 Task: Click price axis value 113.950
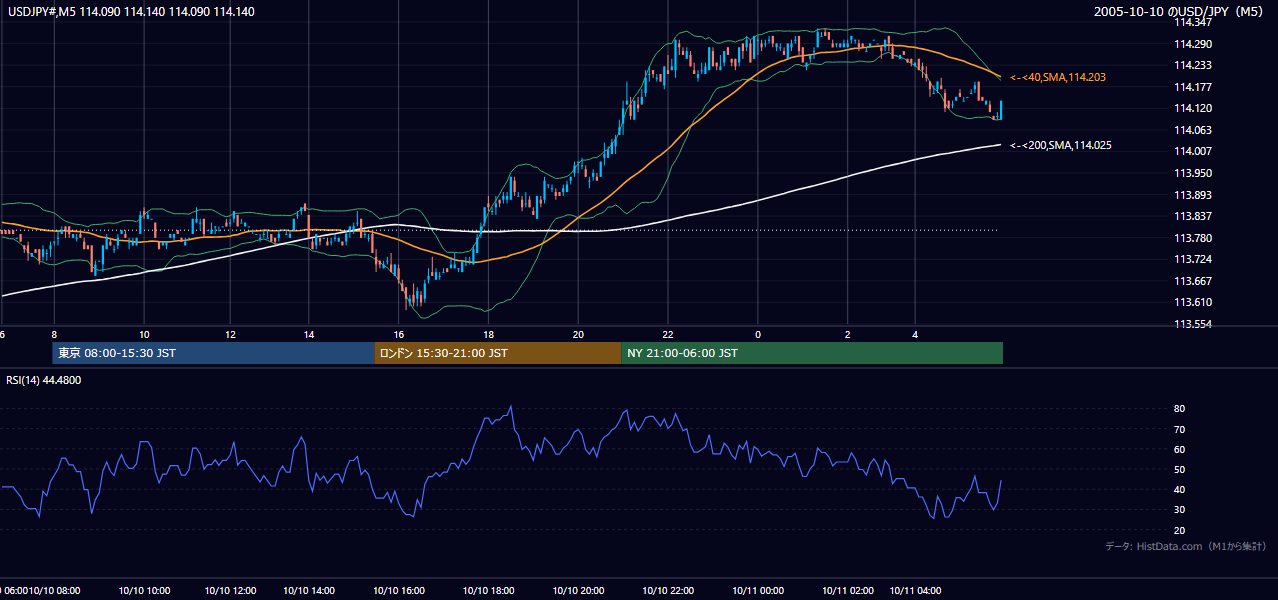(1195, 173)
